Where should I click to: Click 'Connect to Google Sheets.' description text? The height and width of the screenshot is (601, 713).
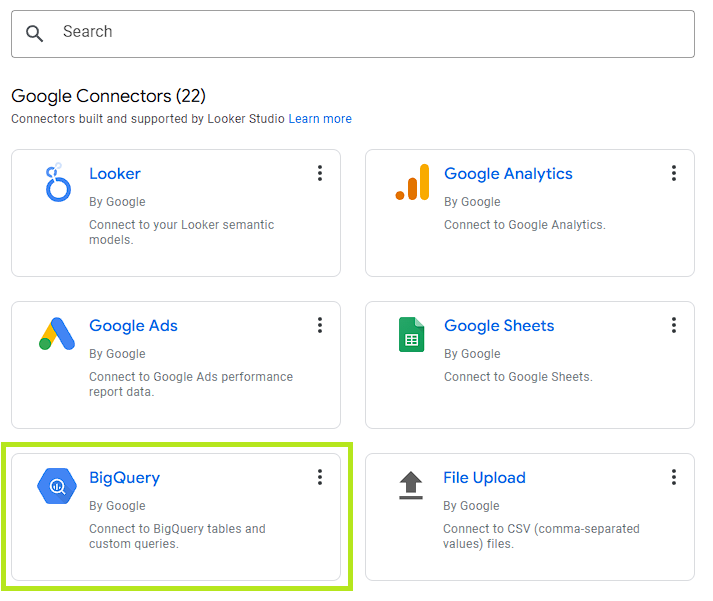click(518, 376)
